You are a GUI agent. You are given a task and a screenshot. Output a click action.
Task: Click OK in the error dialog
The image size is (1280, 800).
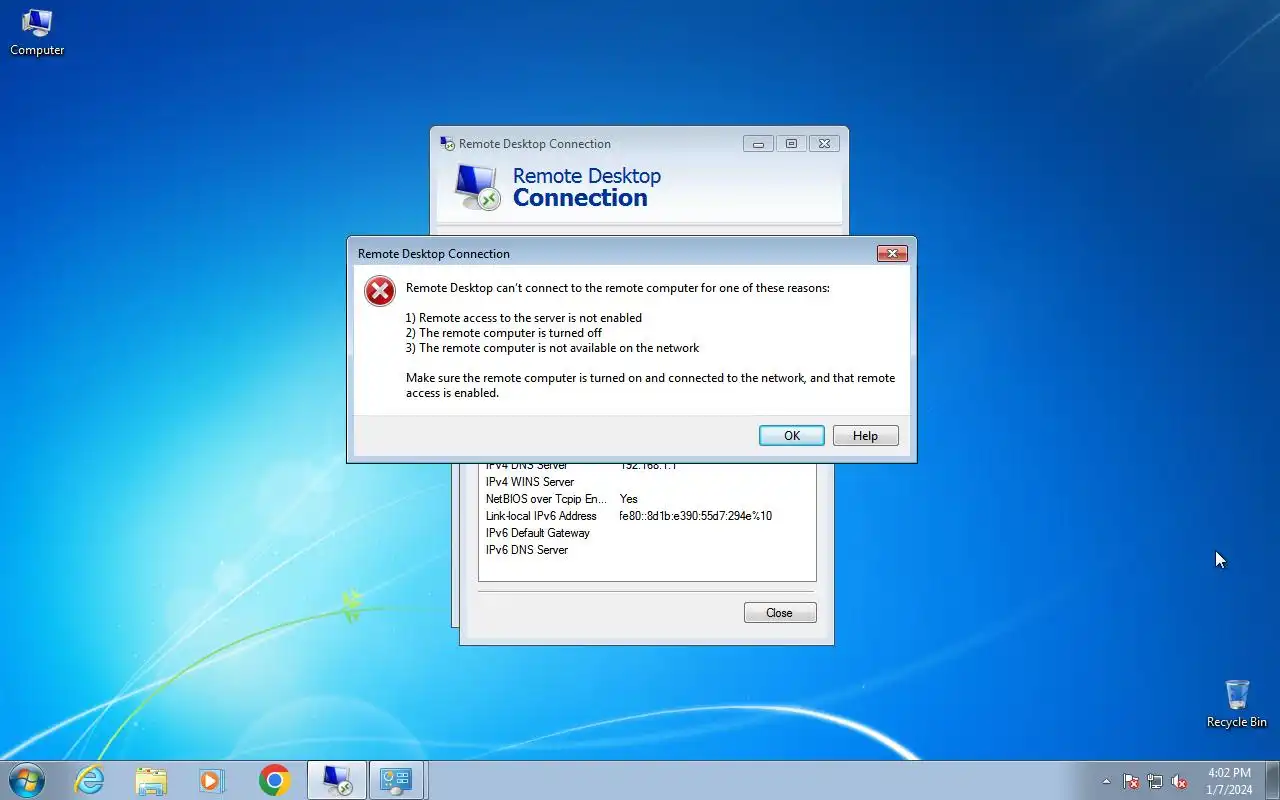click(x=791, y=436)
